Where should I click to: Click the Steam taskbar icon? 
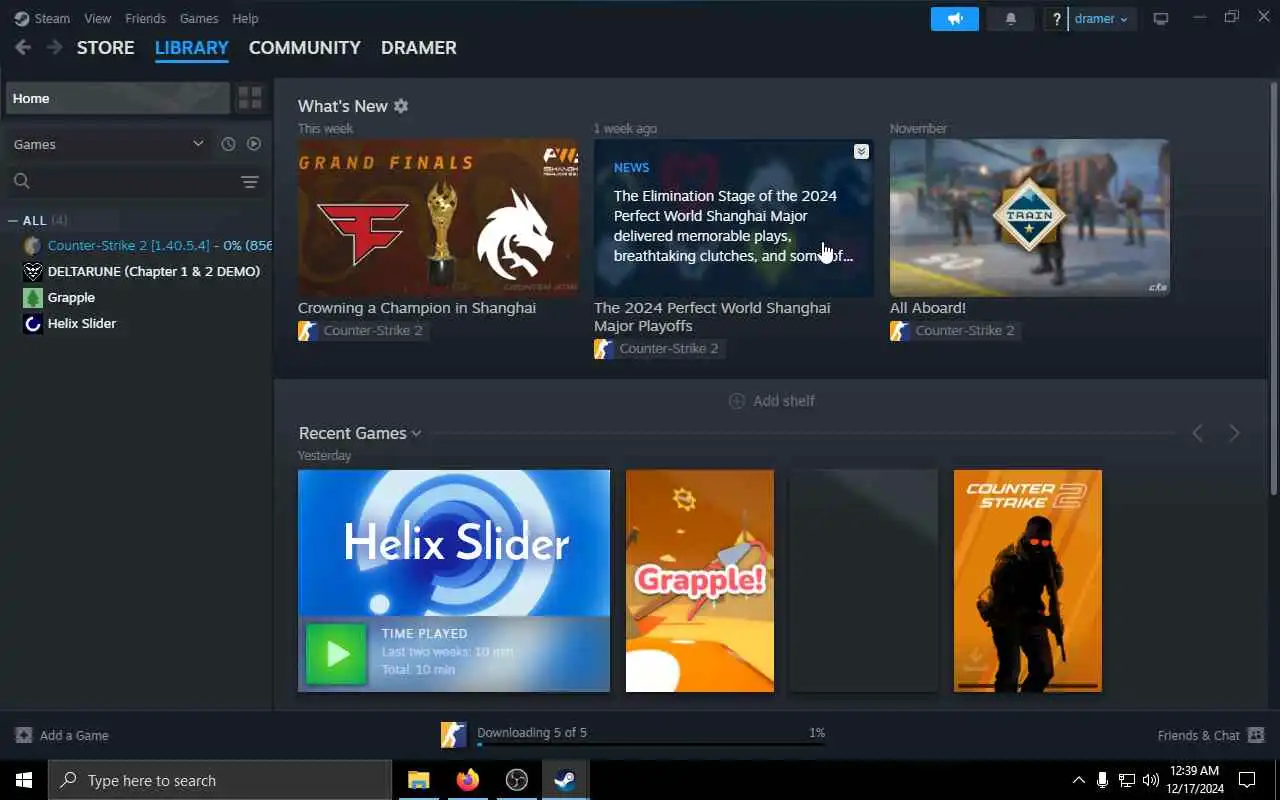click(565, 780)
